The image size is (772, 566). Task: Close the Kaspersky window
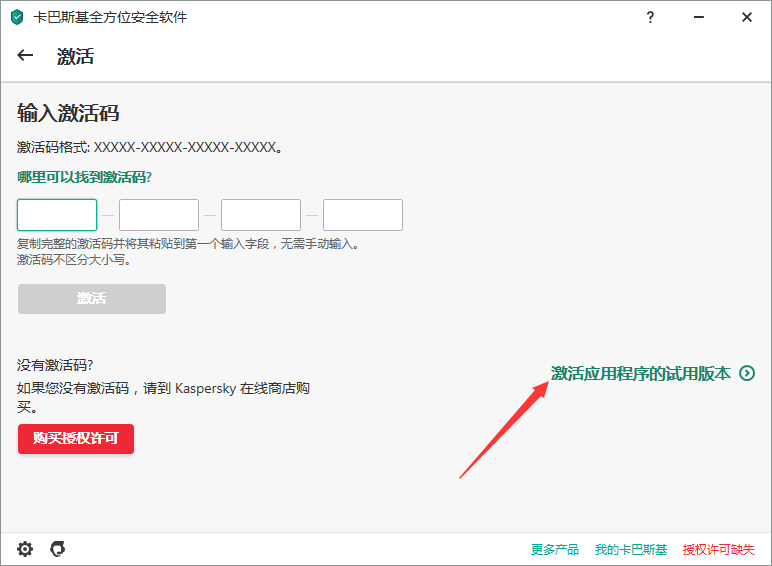[x=746, y=17]
